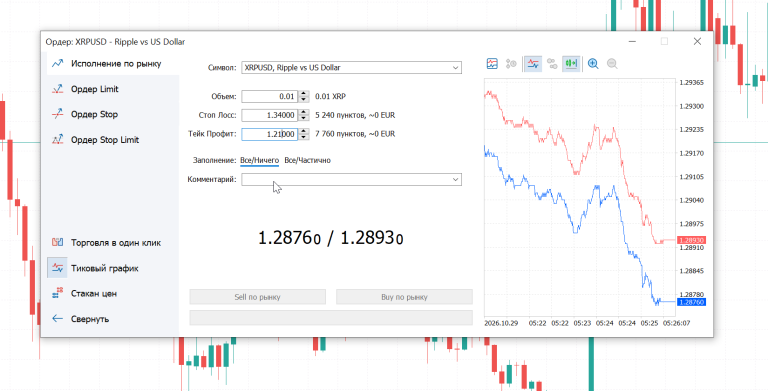The width and height of the screenshot is (768, 391).
Task: Open the Комментарий dropdown arrow
Action: pyautogui.click(x=456, y=180)
